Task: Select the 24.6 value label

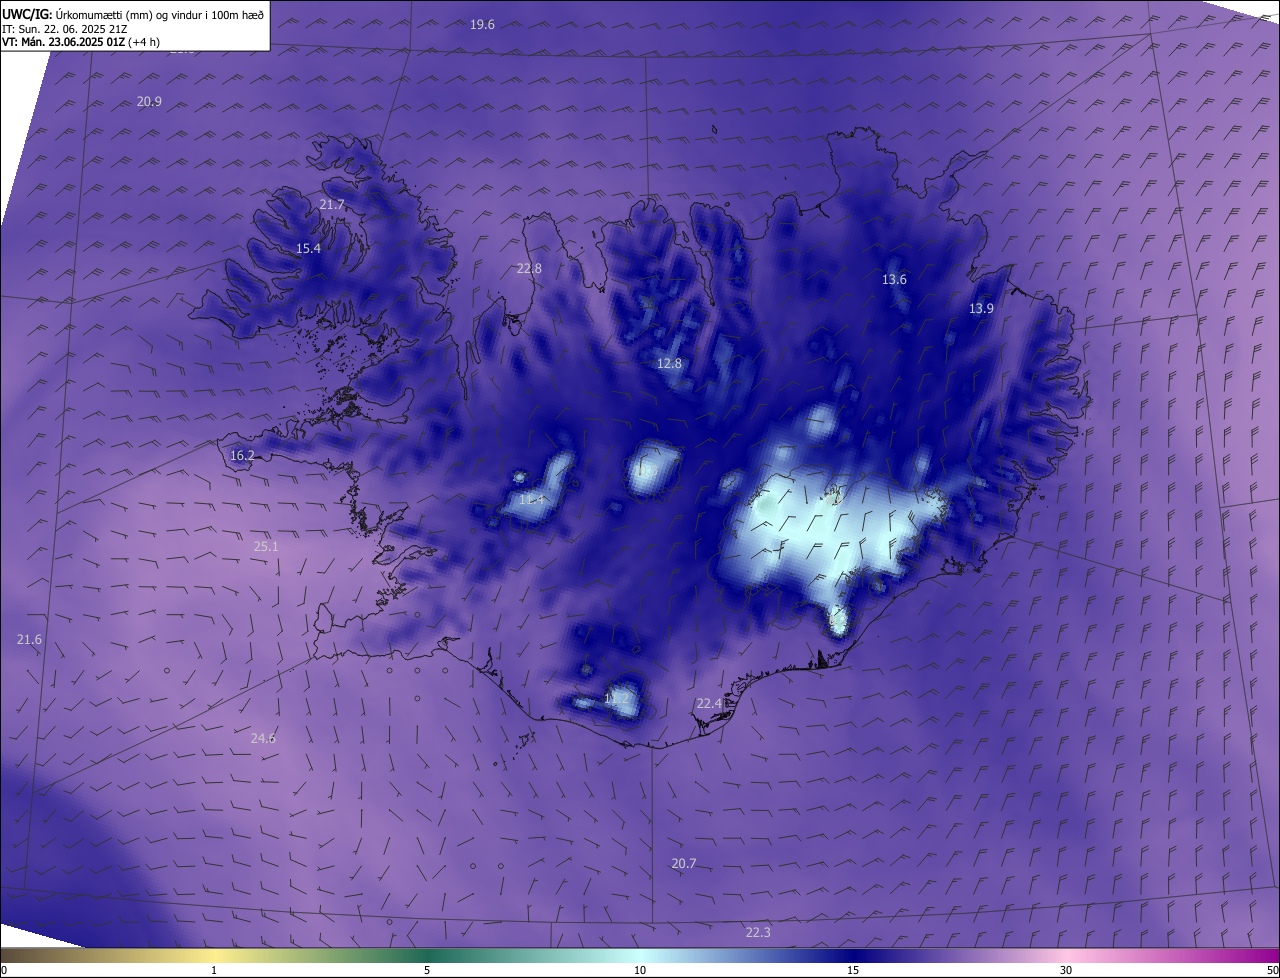Action: pos(263,738)
